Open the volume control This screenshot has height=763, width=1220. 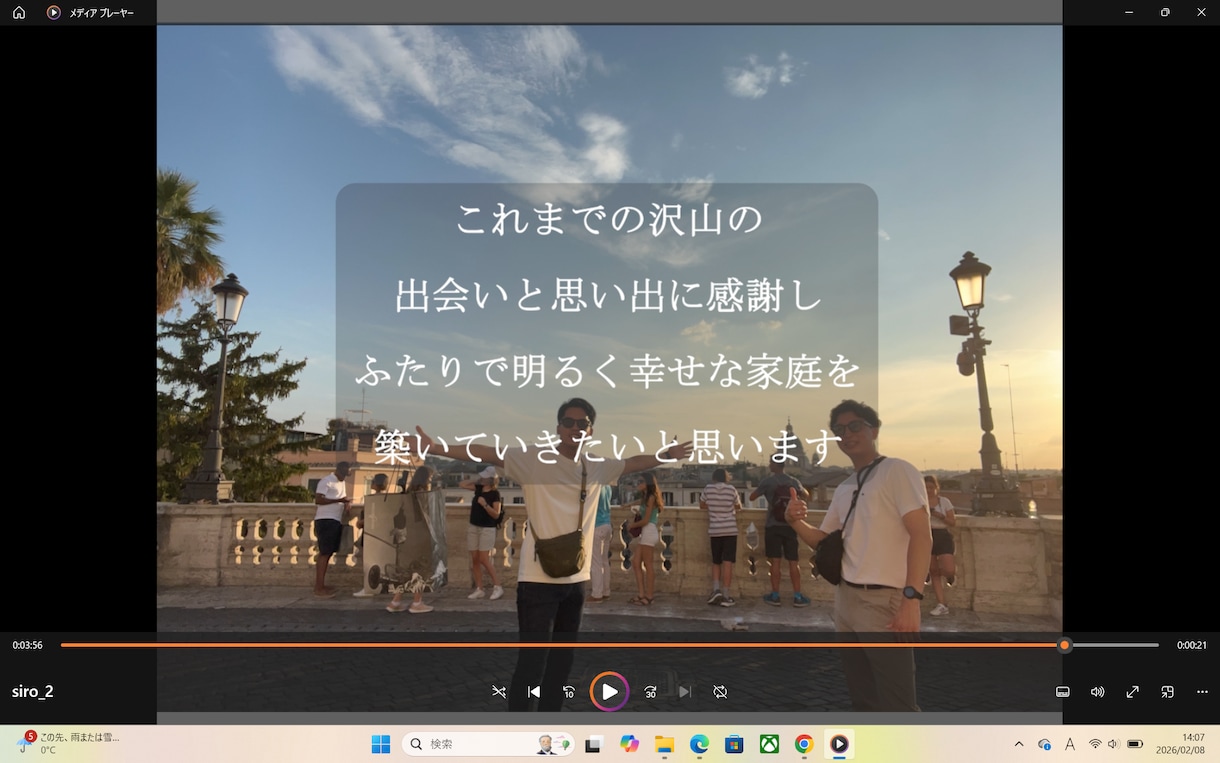point(1098,692)
